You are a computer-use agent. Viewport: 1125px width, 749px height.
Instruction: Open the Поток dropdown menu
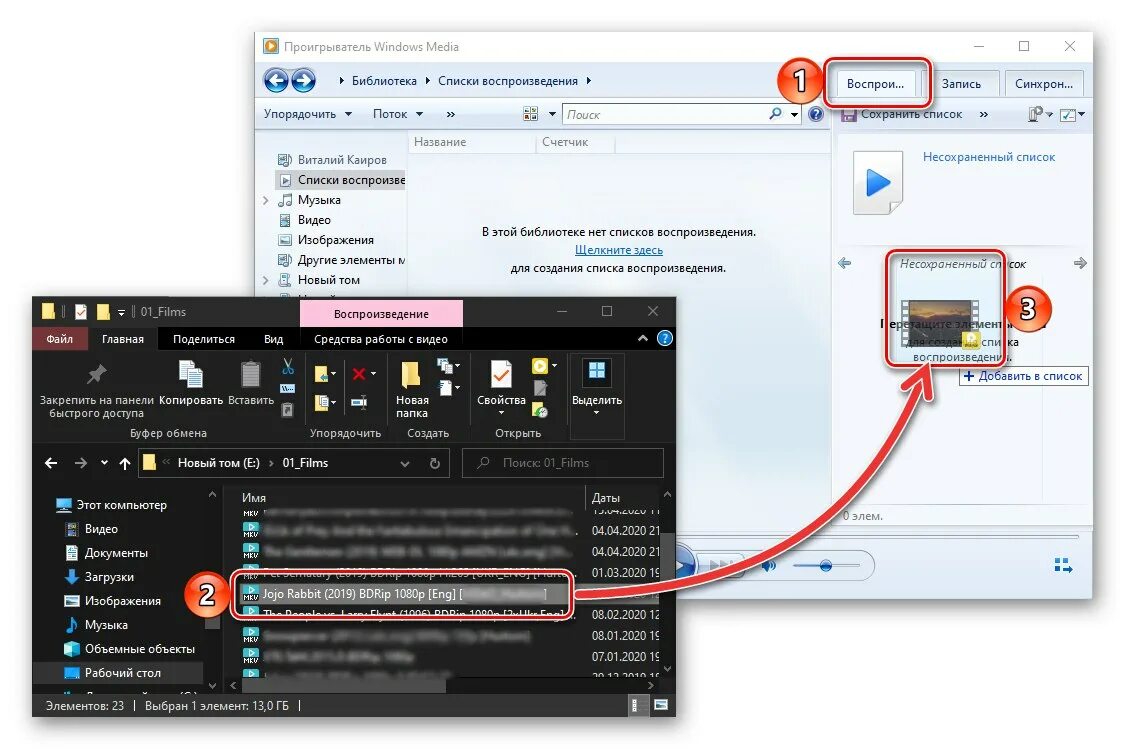[x=397, y=114]
